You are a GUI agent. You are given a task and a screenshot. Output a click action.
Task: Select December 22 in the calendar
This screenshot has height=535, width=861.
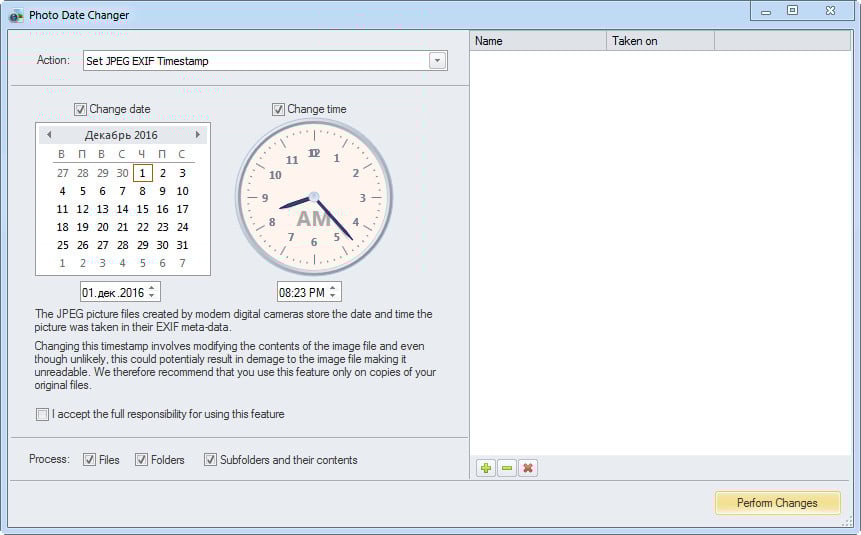click(142, 227)
